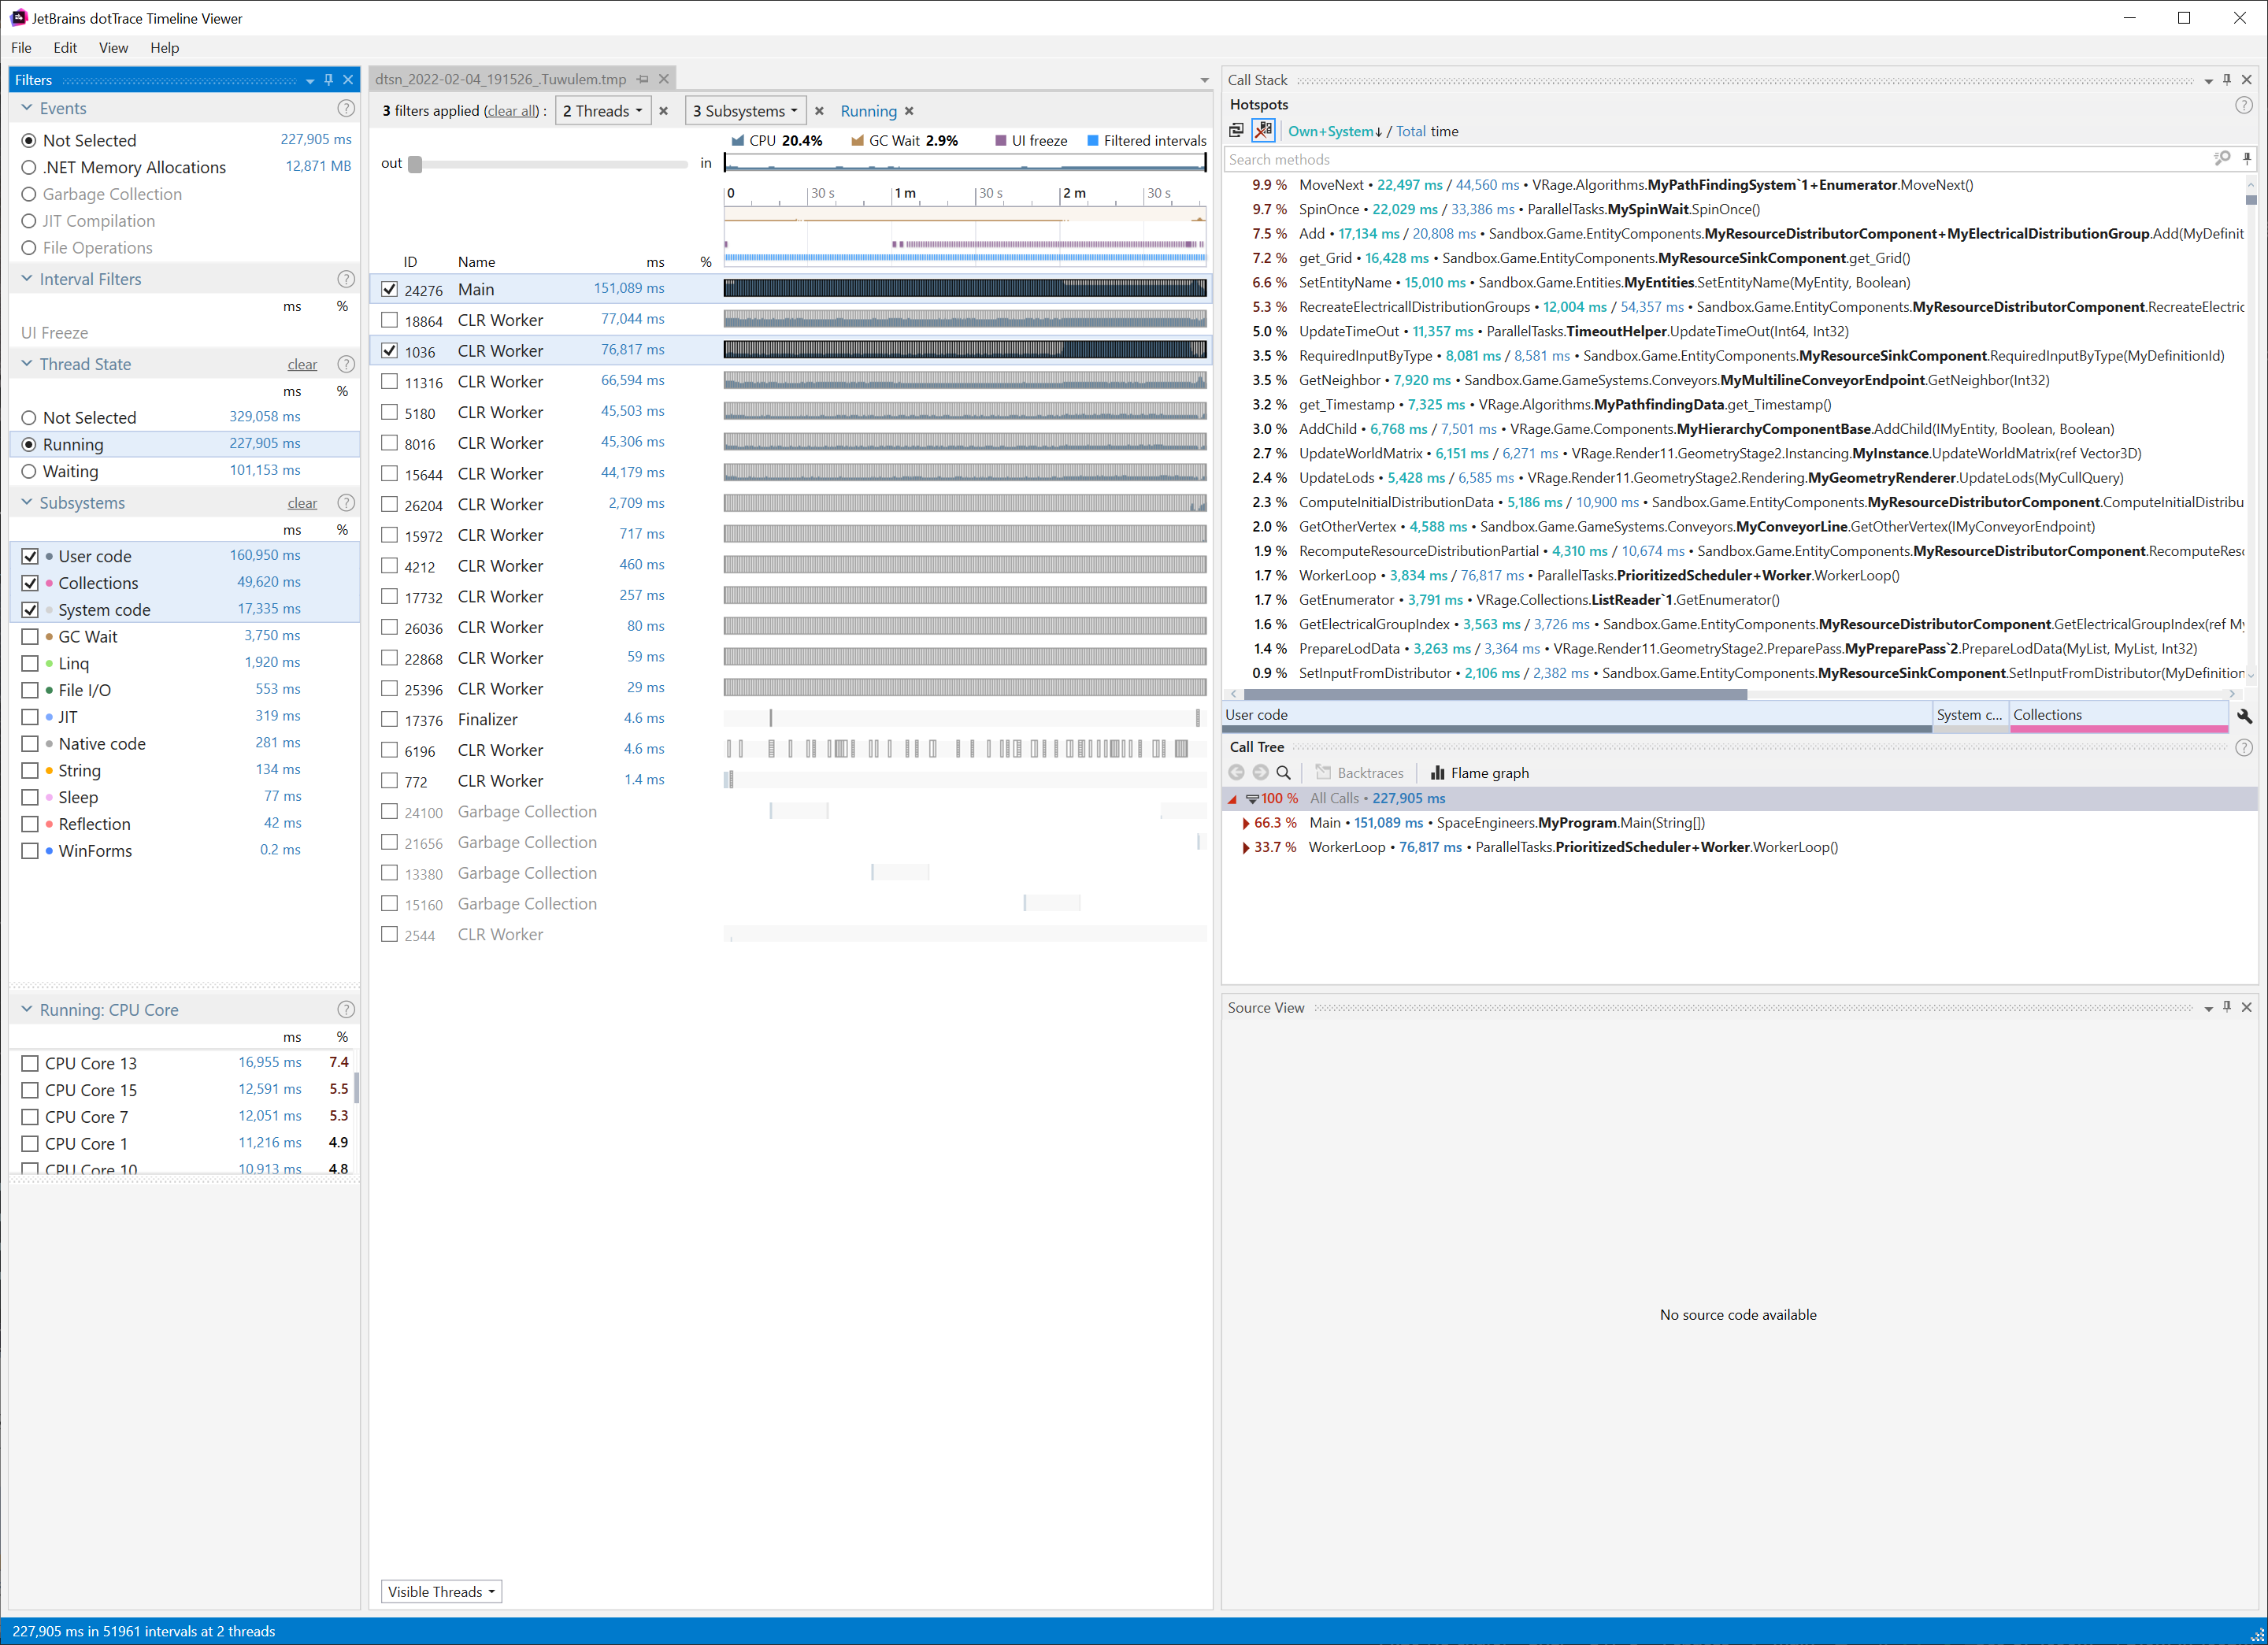Click the wrench settings icon beside Collections bar
This screenshot has width=2268, height=1645.
click(2244, 716)
